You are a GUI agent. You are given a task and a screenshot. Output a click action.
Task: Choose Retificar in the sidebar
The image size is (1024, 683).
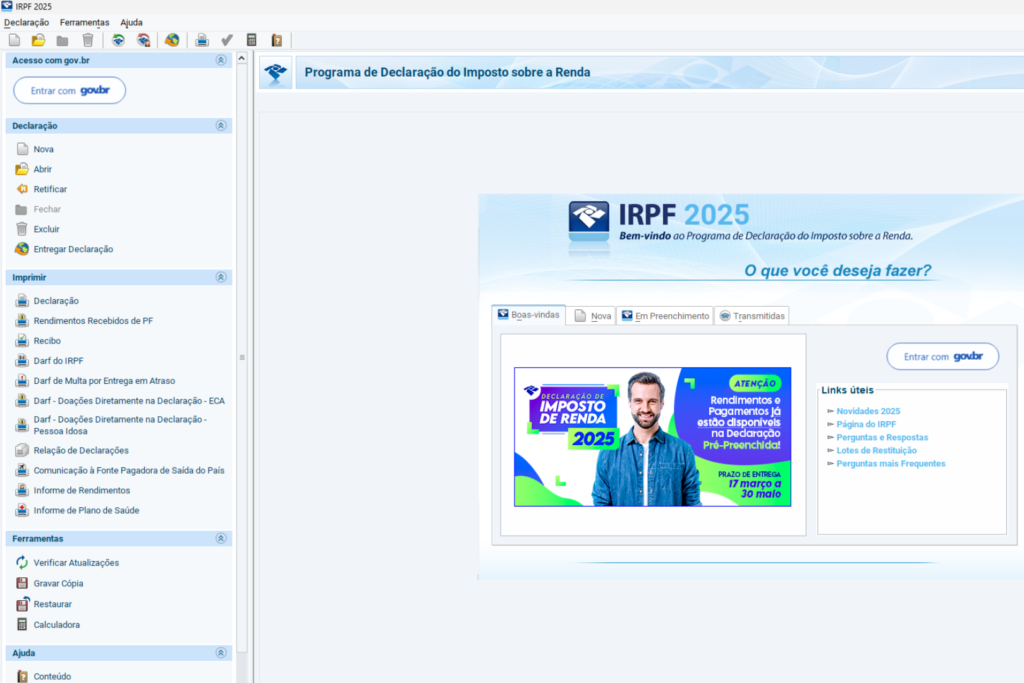(x=50, y=189)
